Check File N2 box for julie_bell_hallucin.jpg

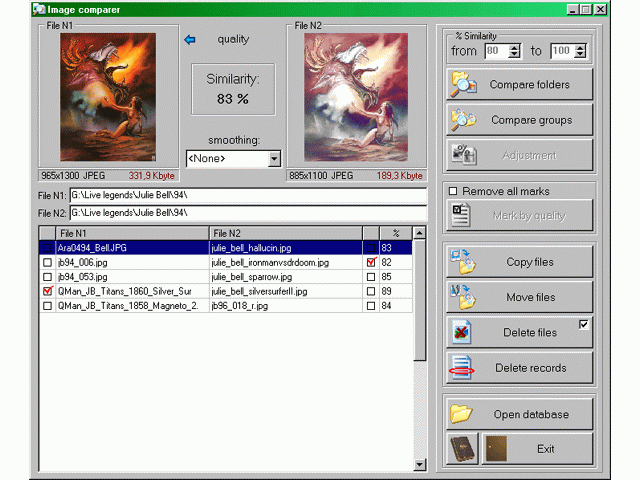pyautogui.click(x=371, y=248)
